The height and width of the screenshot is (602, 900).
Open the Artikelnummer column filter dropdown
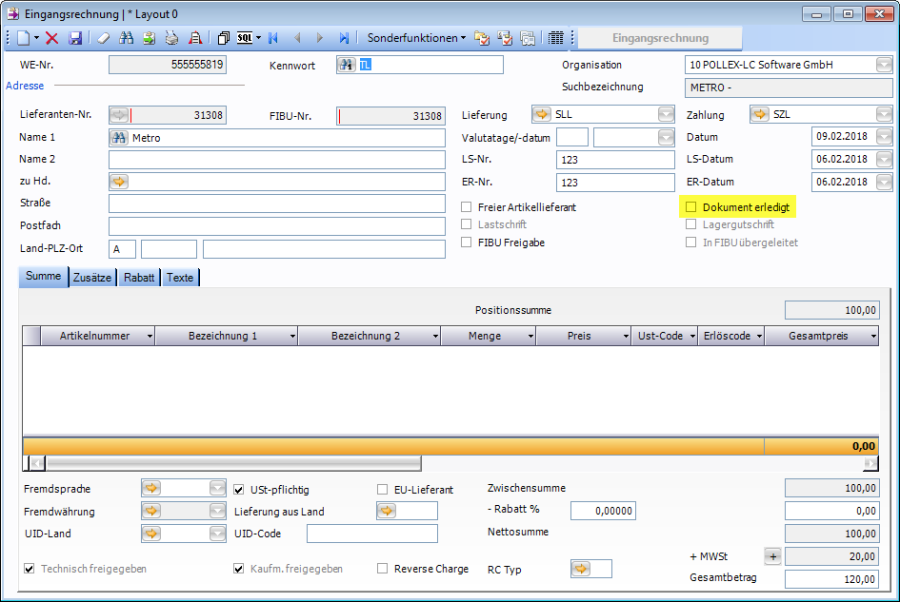coord(149,336)
